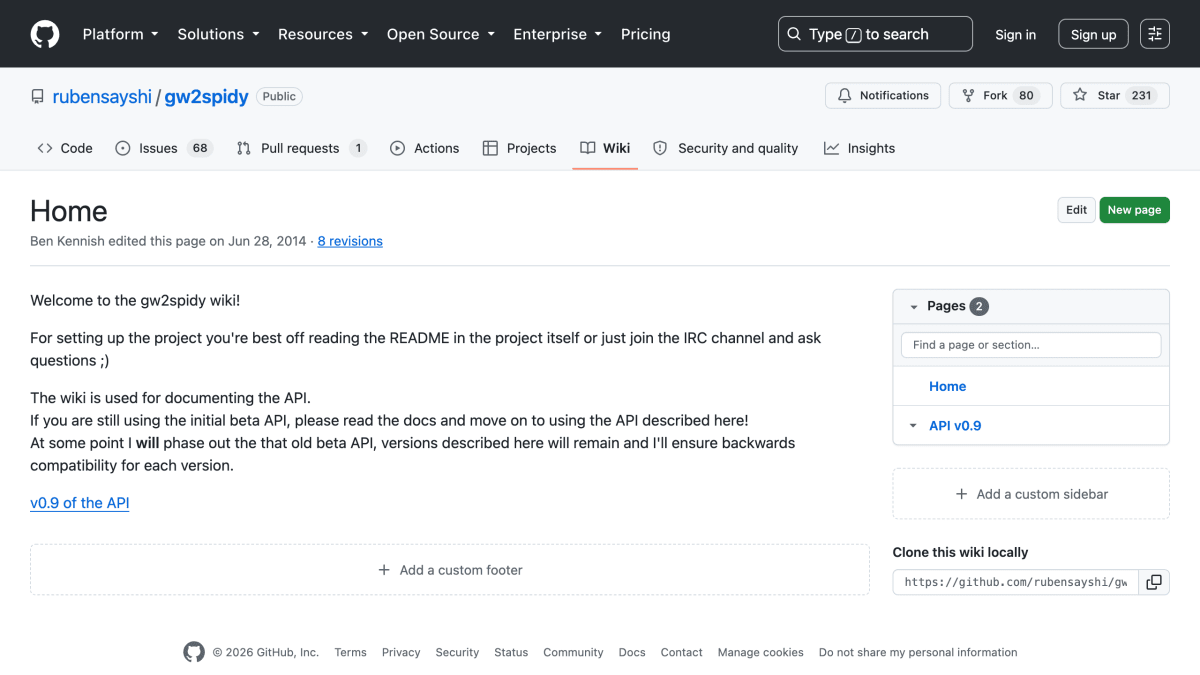Open the 8 revisions link
Viewport: 1200px width, 675px height.
click(350, 241)
